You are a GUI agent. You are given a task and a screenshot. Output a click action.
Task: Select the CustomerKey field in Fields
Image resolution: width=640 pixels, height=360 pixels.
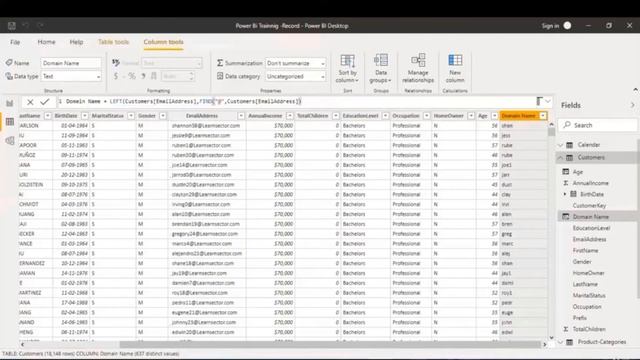(589, 205)
